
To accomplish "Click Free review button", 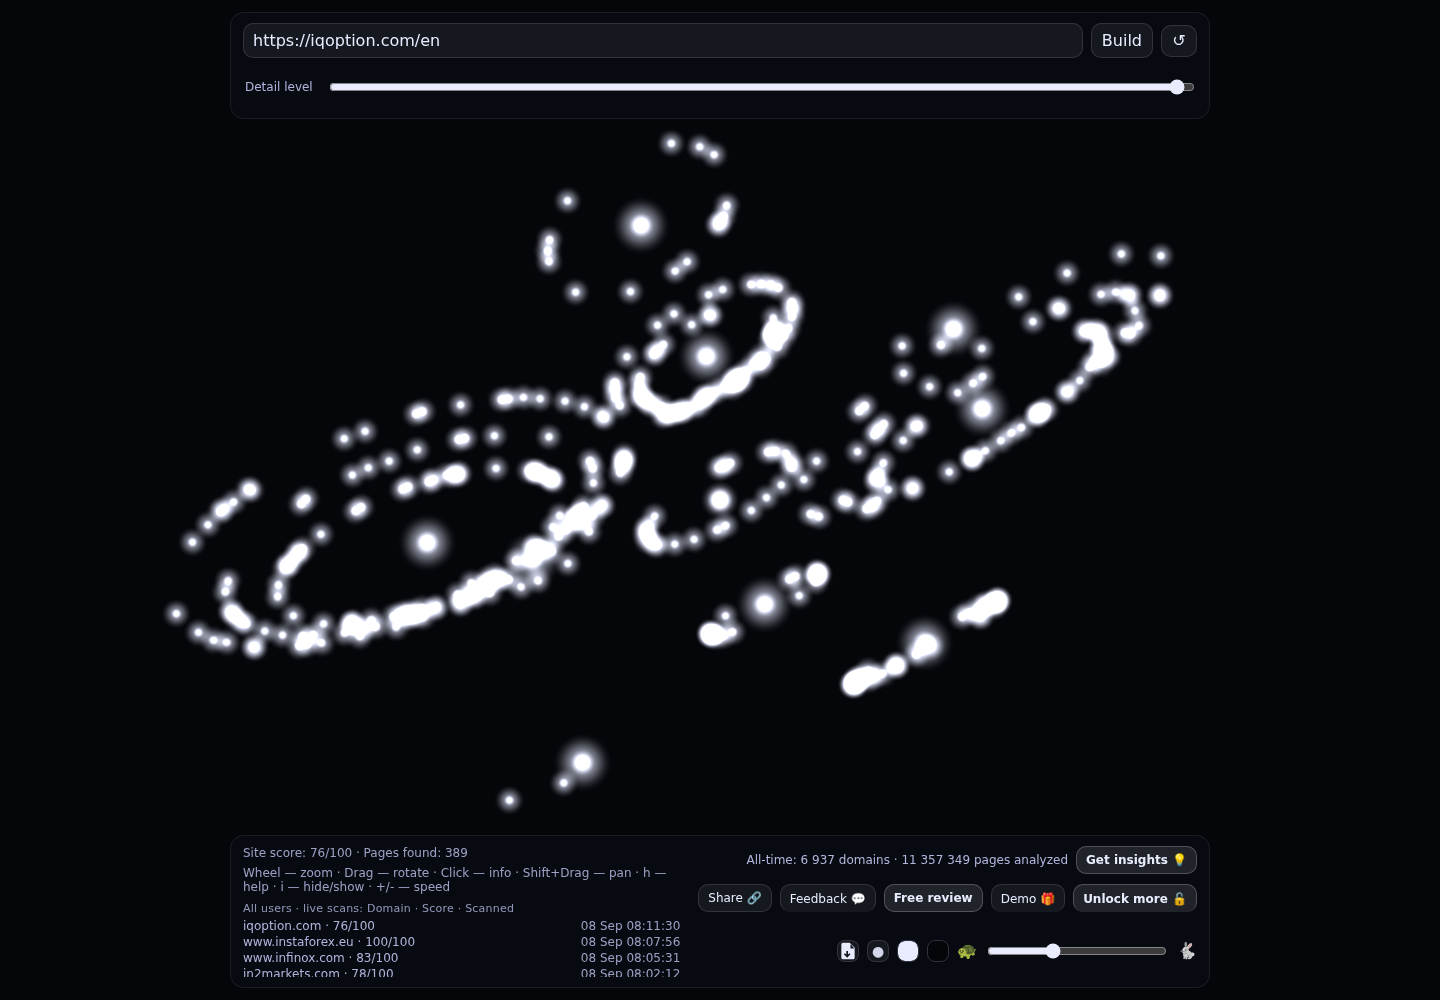I will [933, 898].
